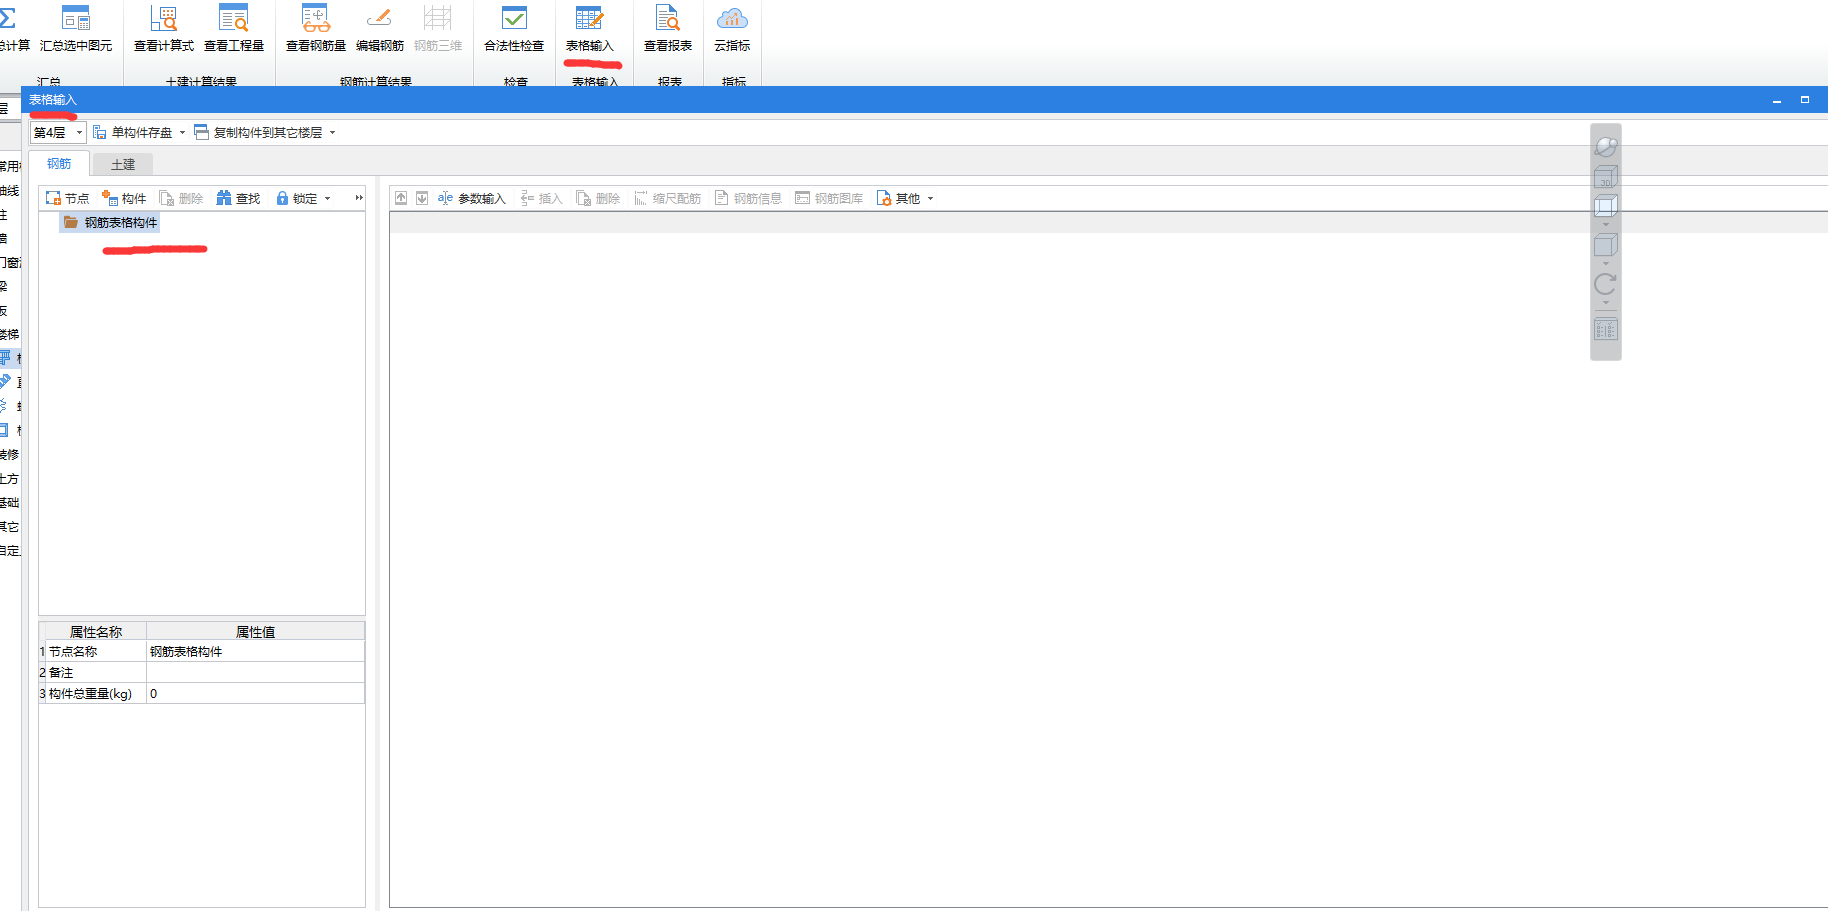
Task: Run 合法性检查 from the ribbon
Action: coord(514,30)
